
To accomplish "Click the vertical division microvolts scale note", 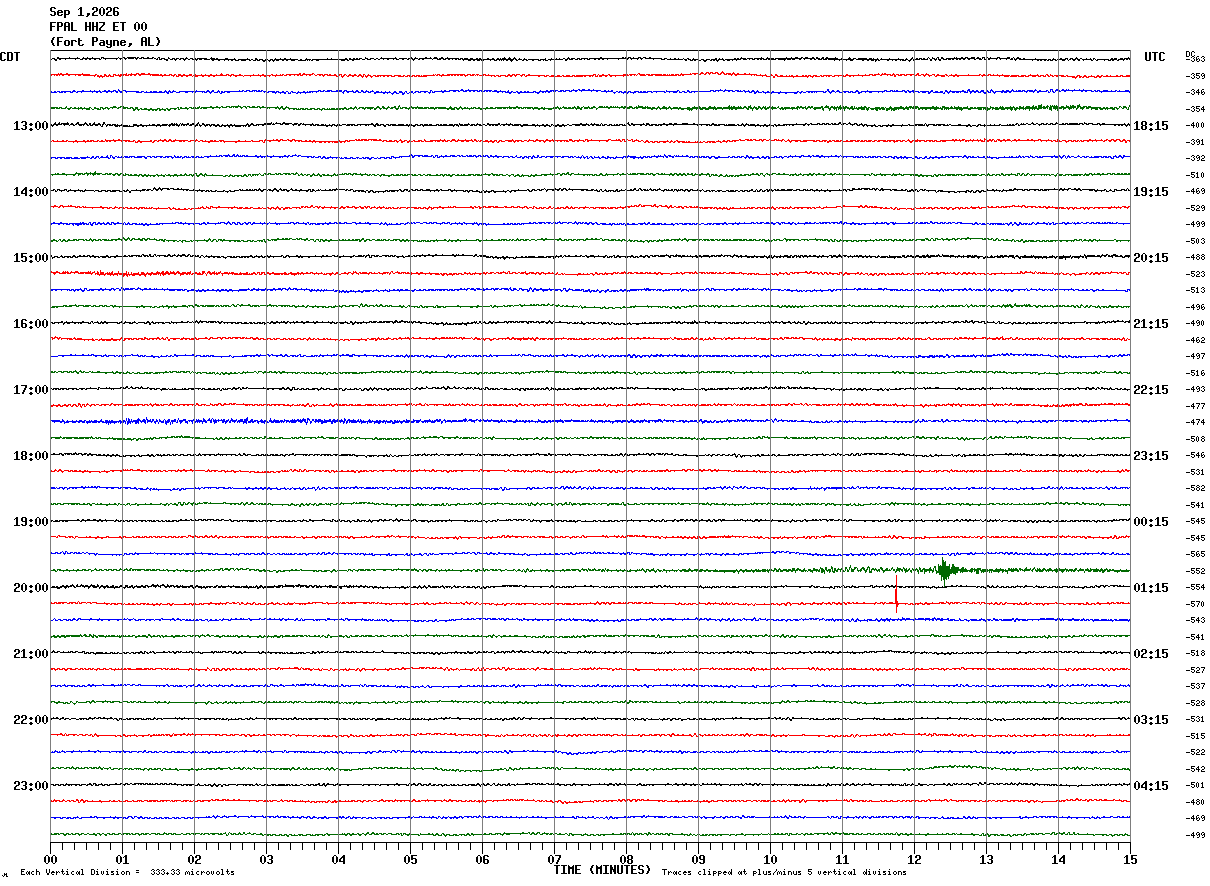I will tap(127, 873).
